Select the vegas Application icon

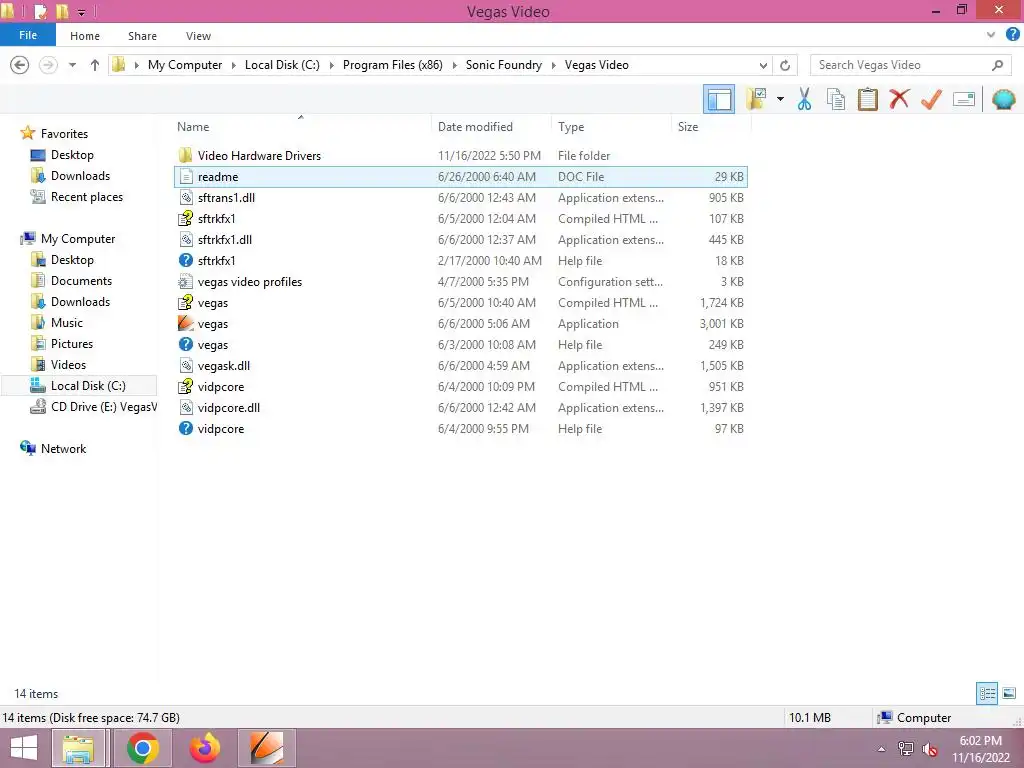(x=186, y=323)
